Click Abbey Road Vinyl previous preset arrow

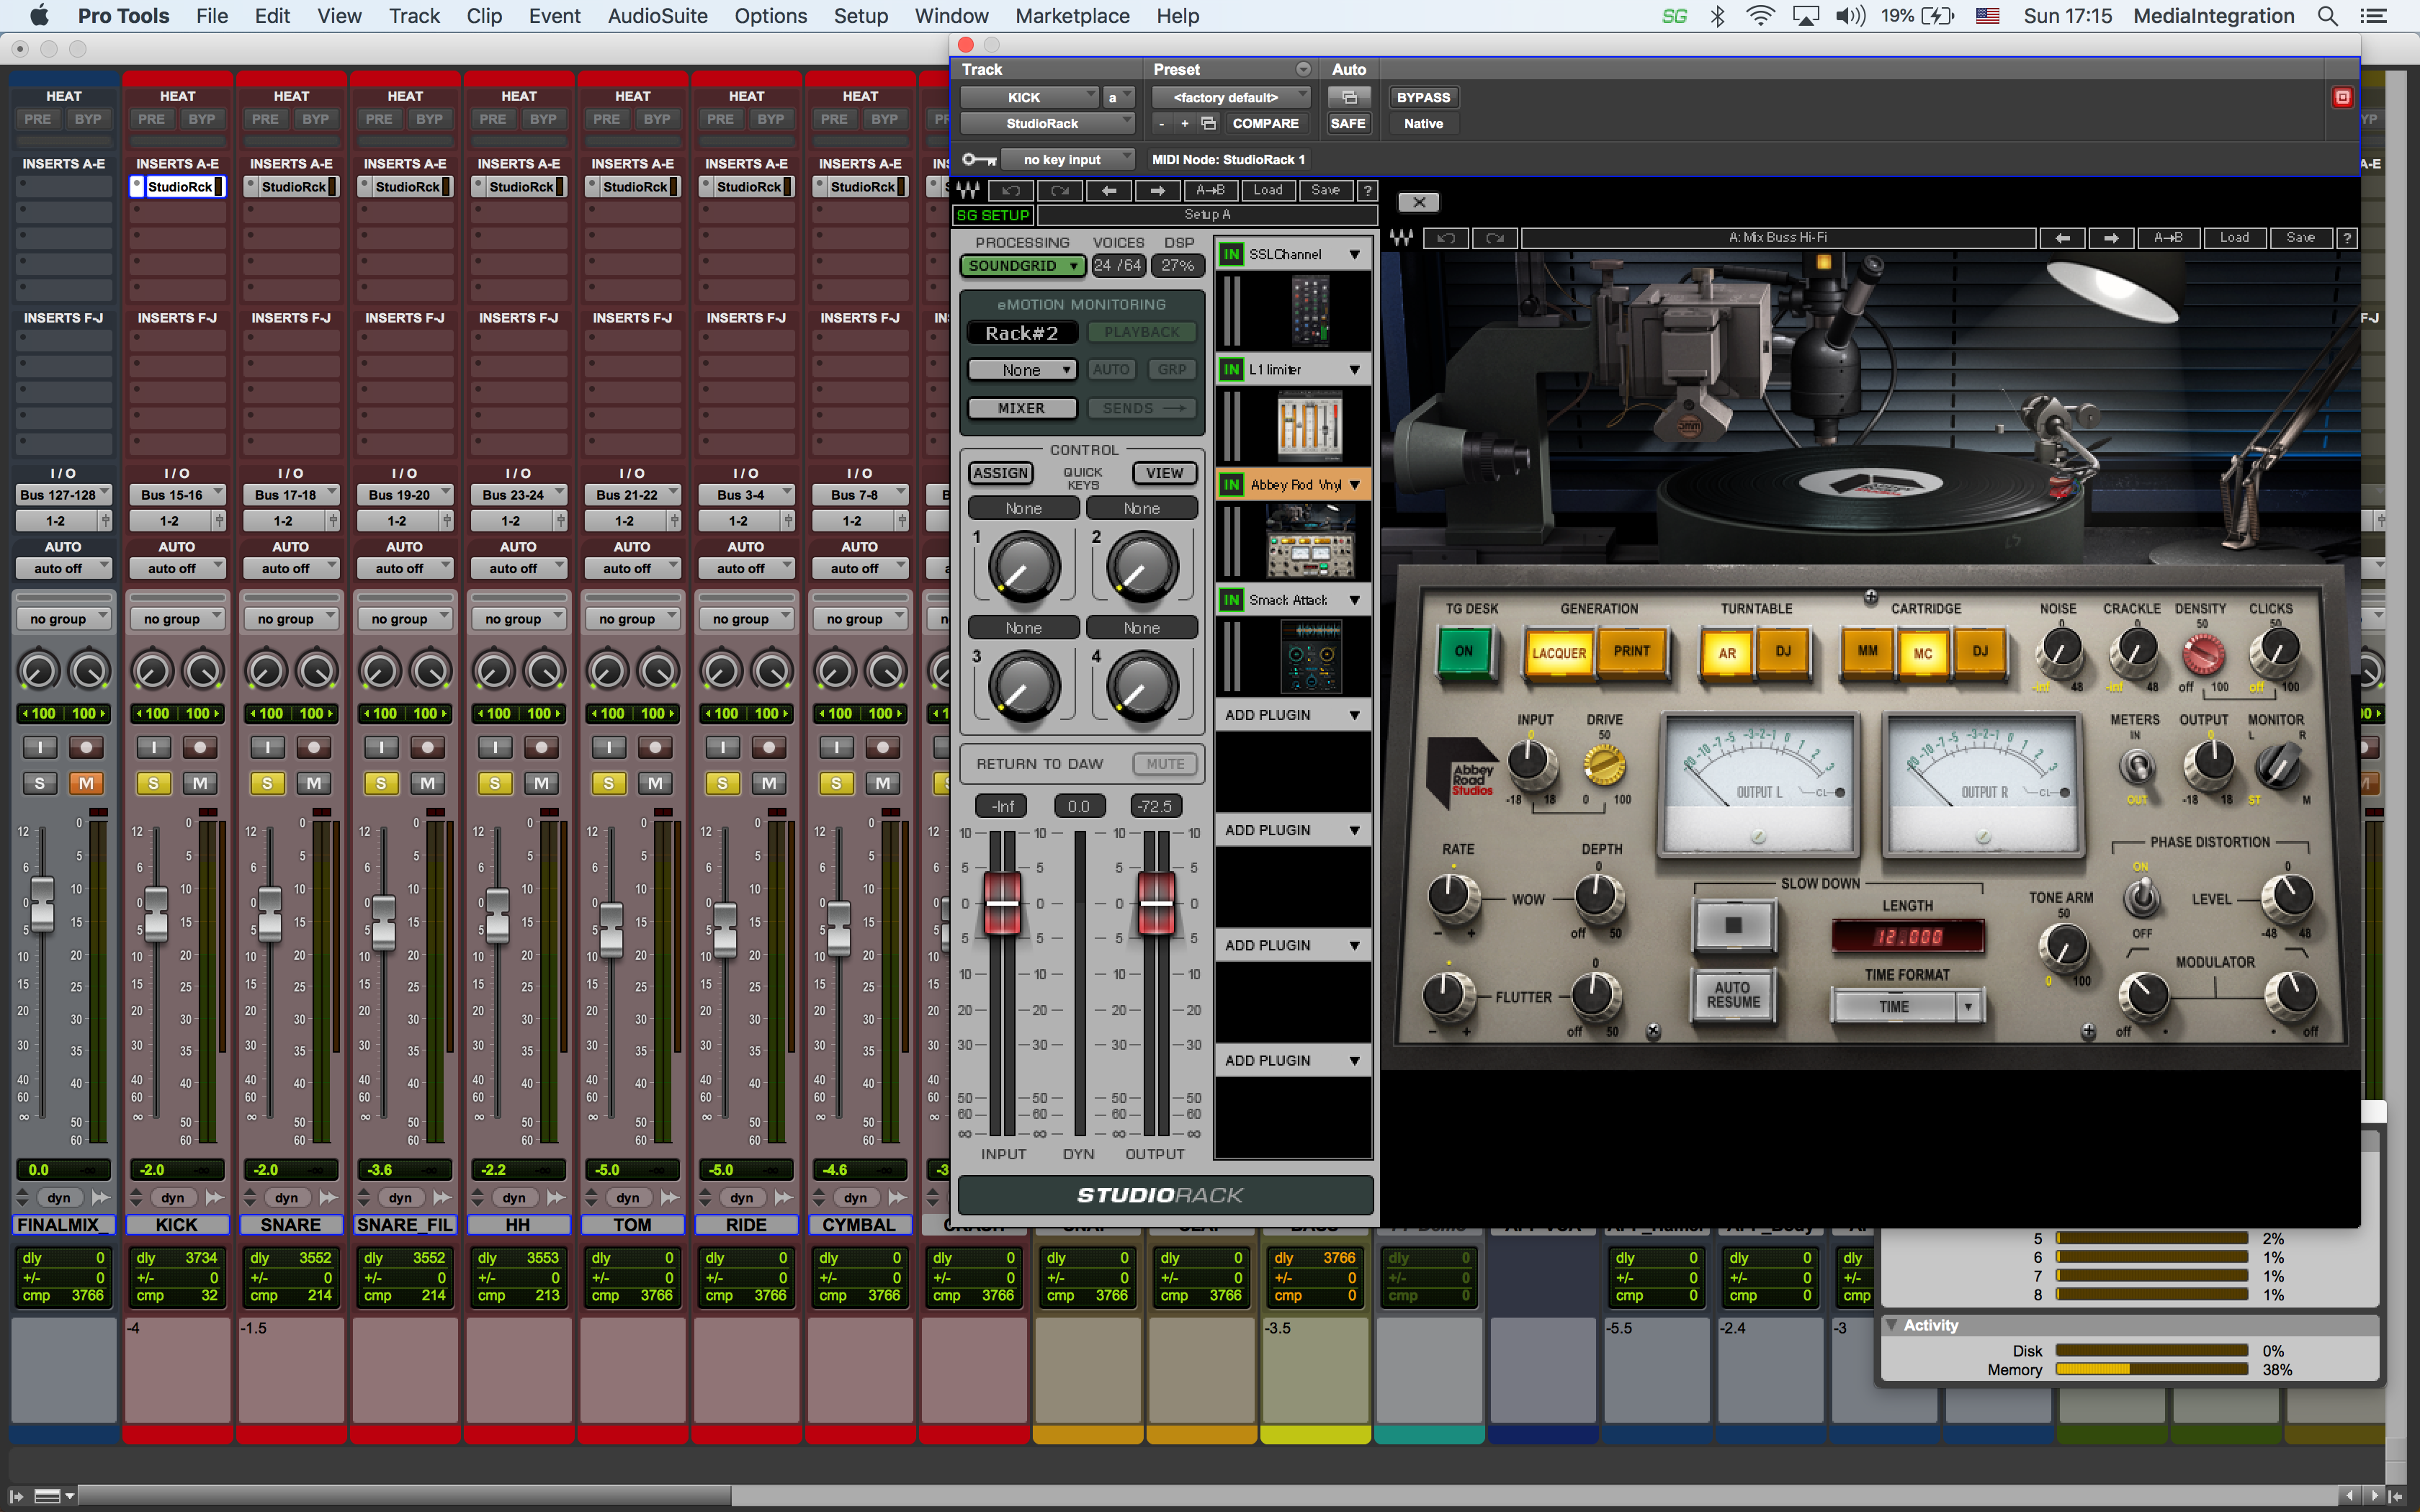[2062, 238]
